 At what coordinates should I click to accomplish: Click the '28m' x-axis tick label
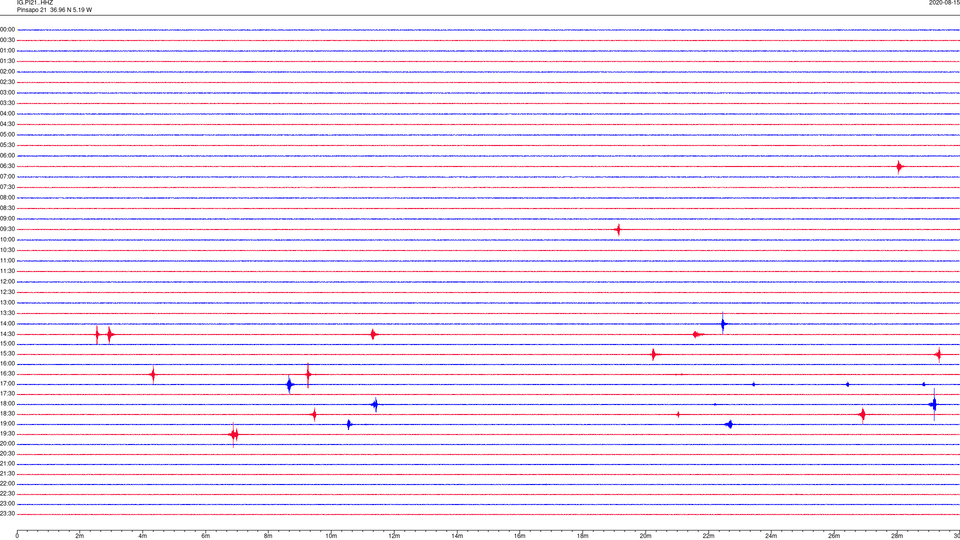(897, 536)
